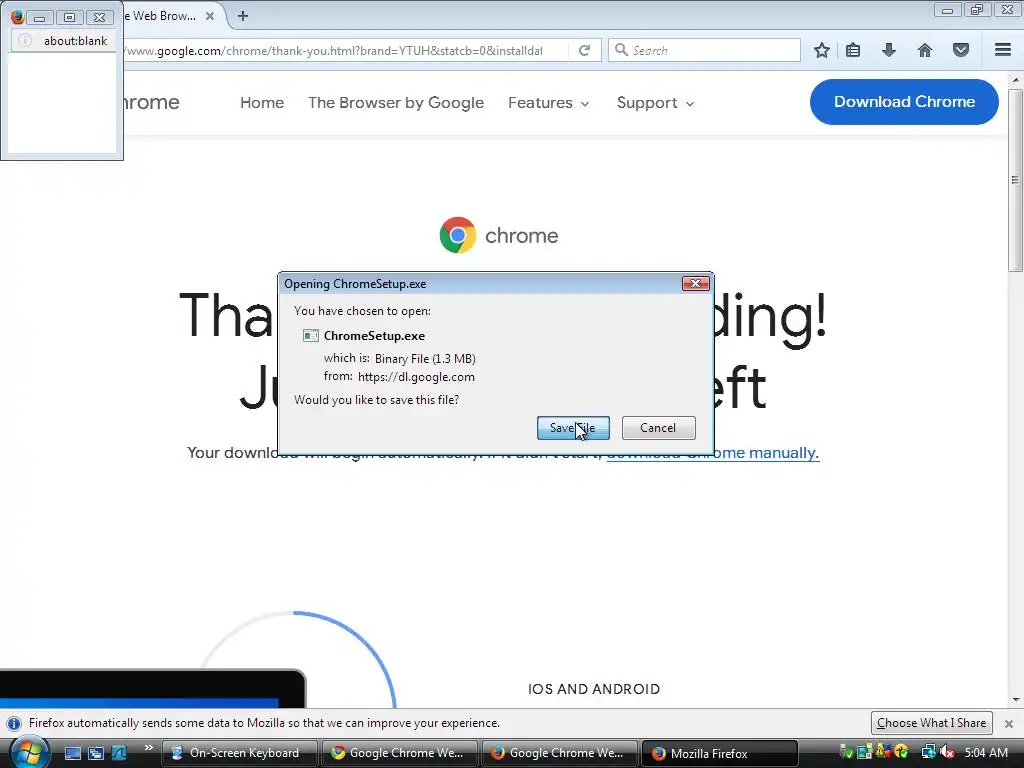
Task: Click the muted volume tray icon
Action: [x=948, y=752]
